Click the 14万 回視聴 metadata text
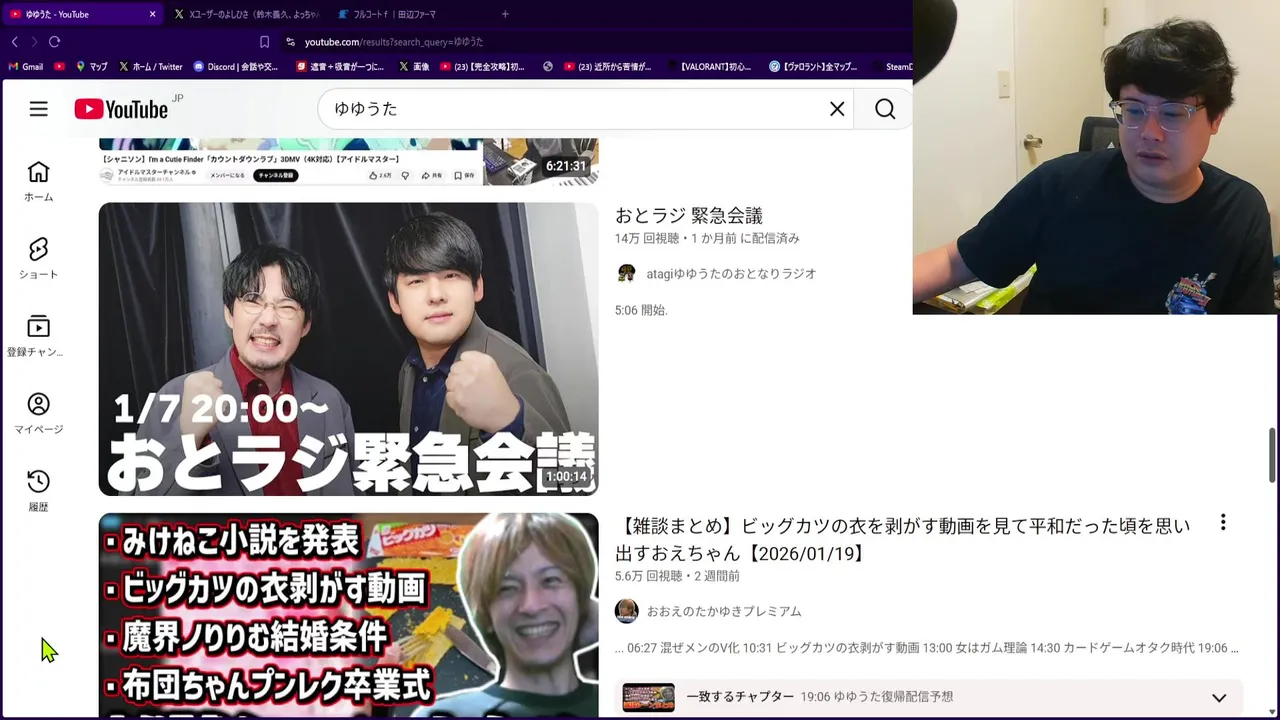 coord(647,238)
